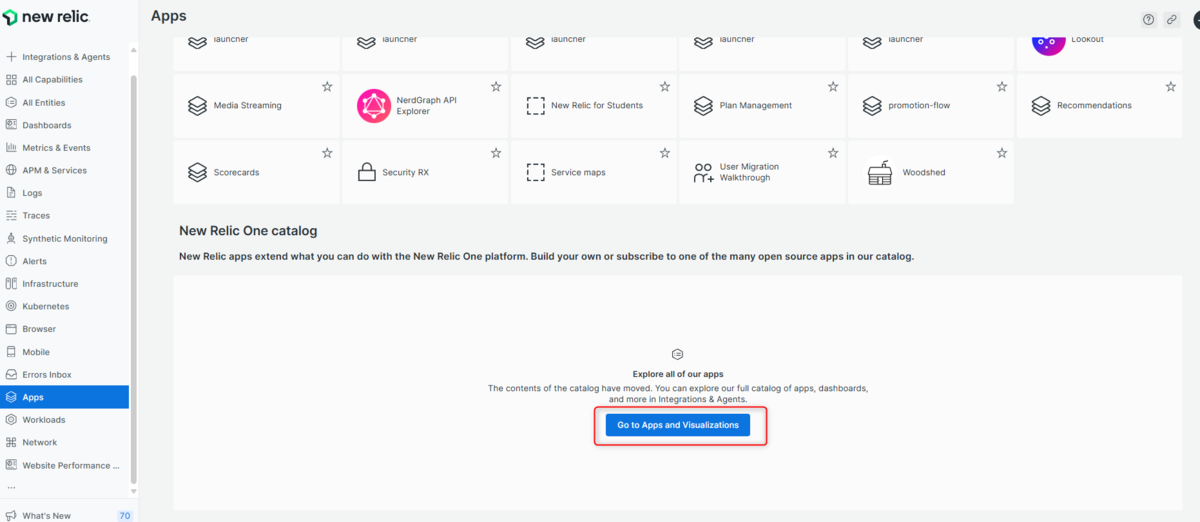Click the What's New 70 badge
The image size is (1200, 522).
[125, 516]
